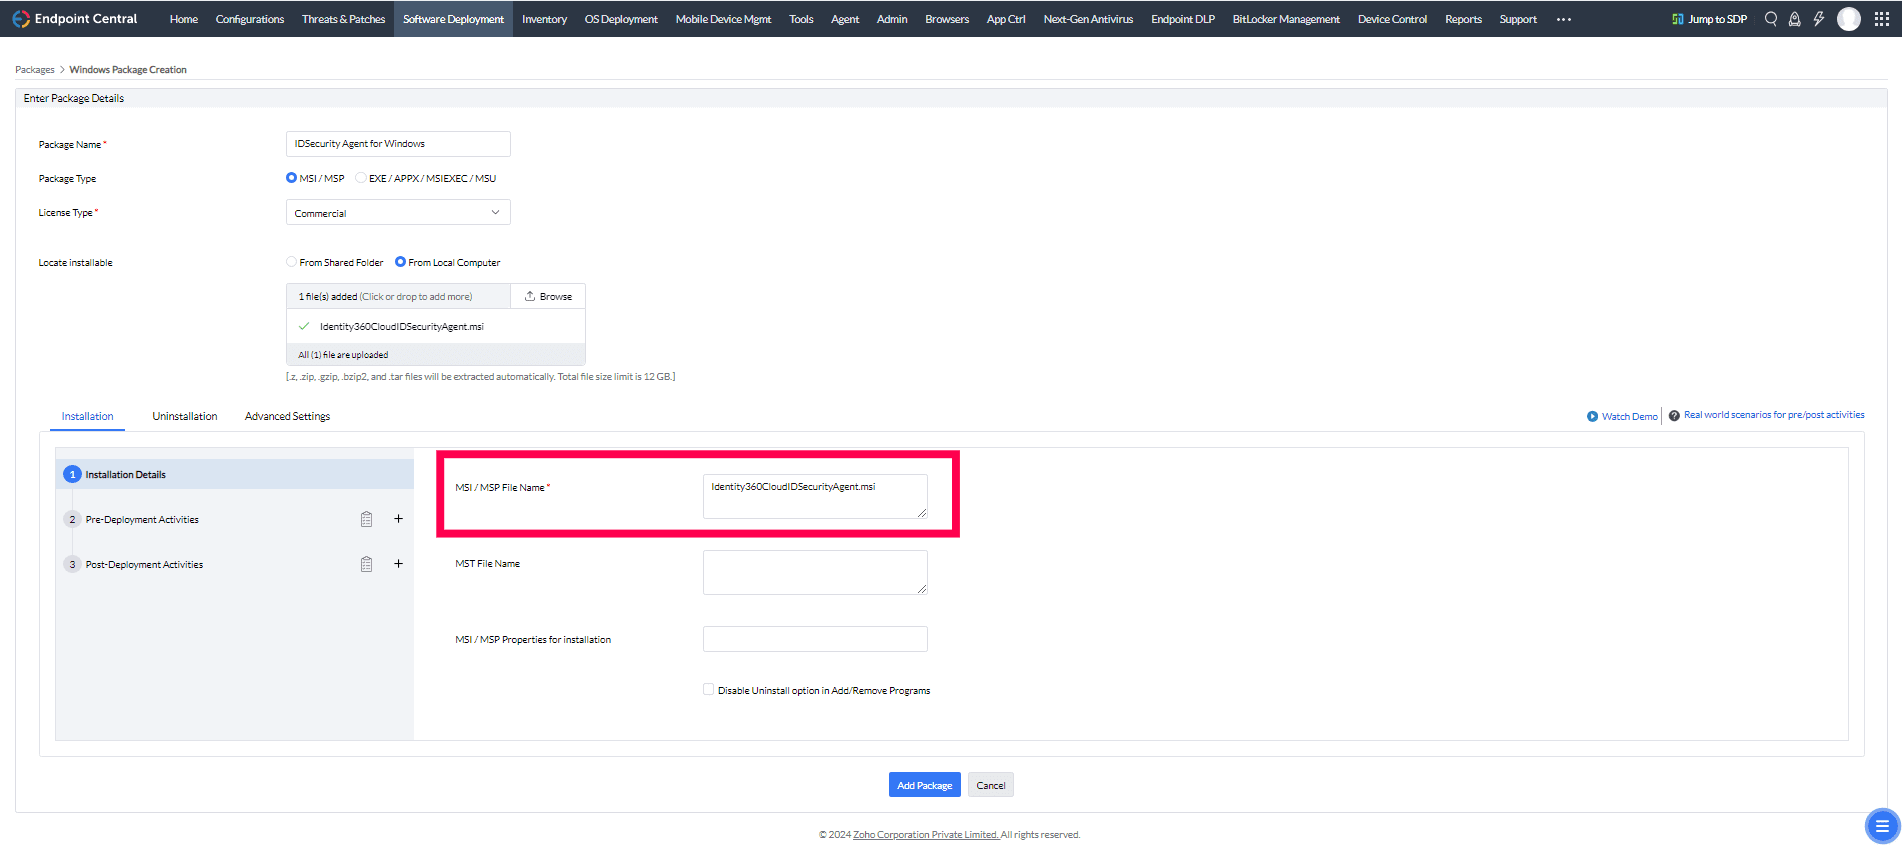This screenshot has width=1902, height=845.
Task: Go to the Inventory menu
Action: 544,19
